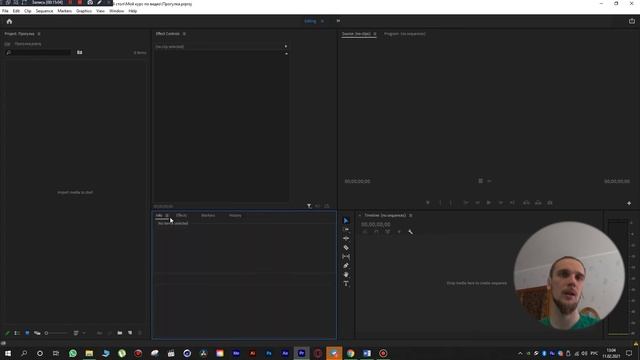
Task: Switch to Markers panel tab
Action: [208, 216]
